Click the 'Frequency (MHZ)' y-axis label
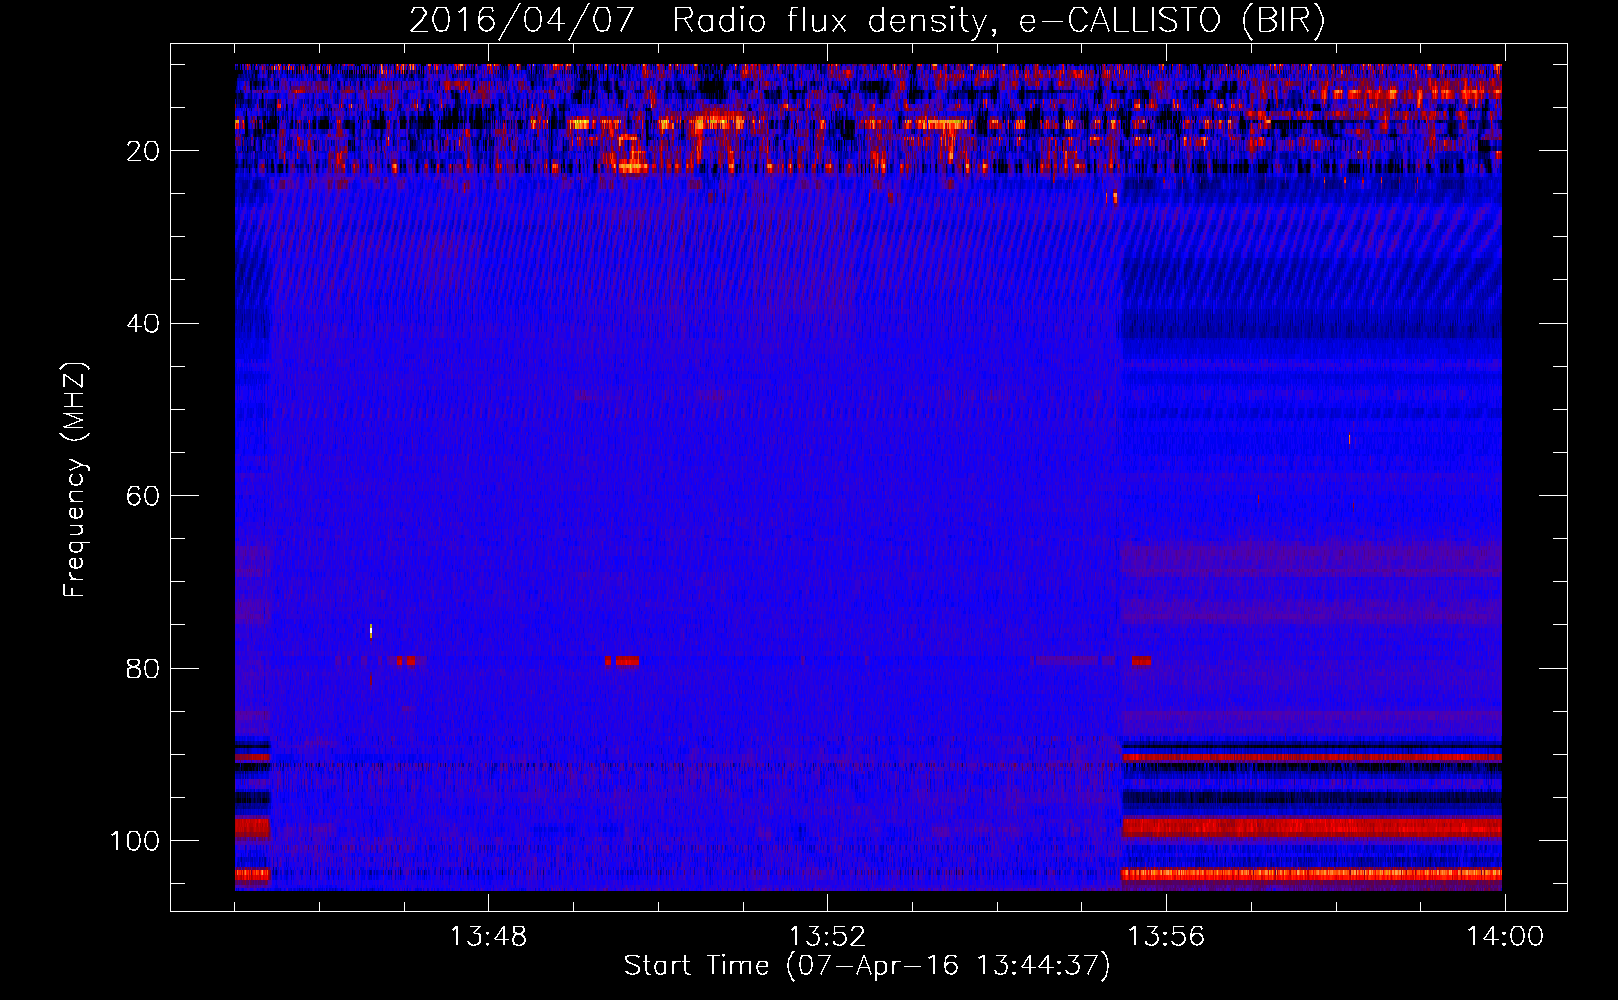Screen dimensions: 1618x1000 coord(75,480)
